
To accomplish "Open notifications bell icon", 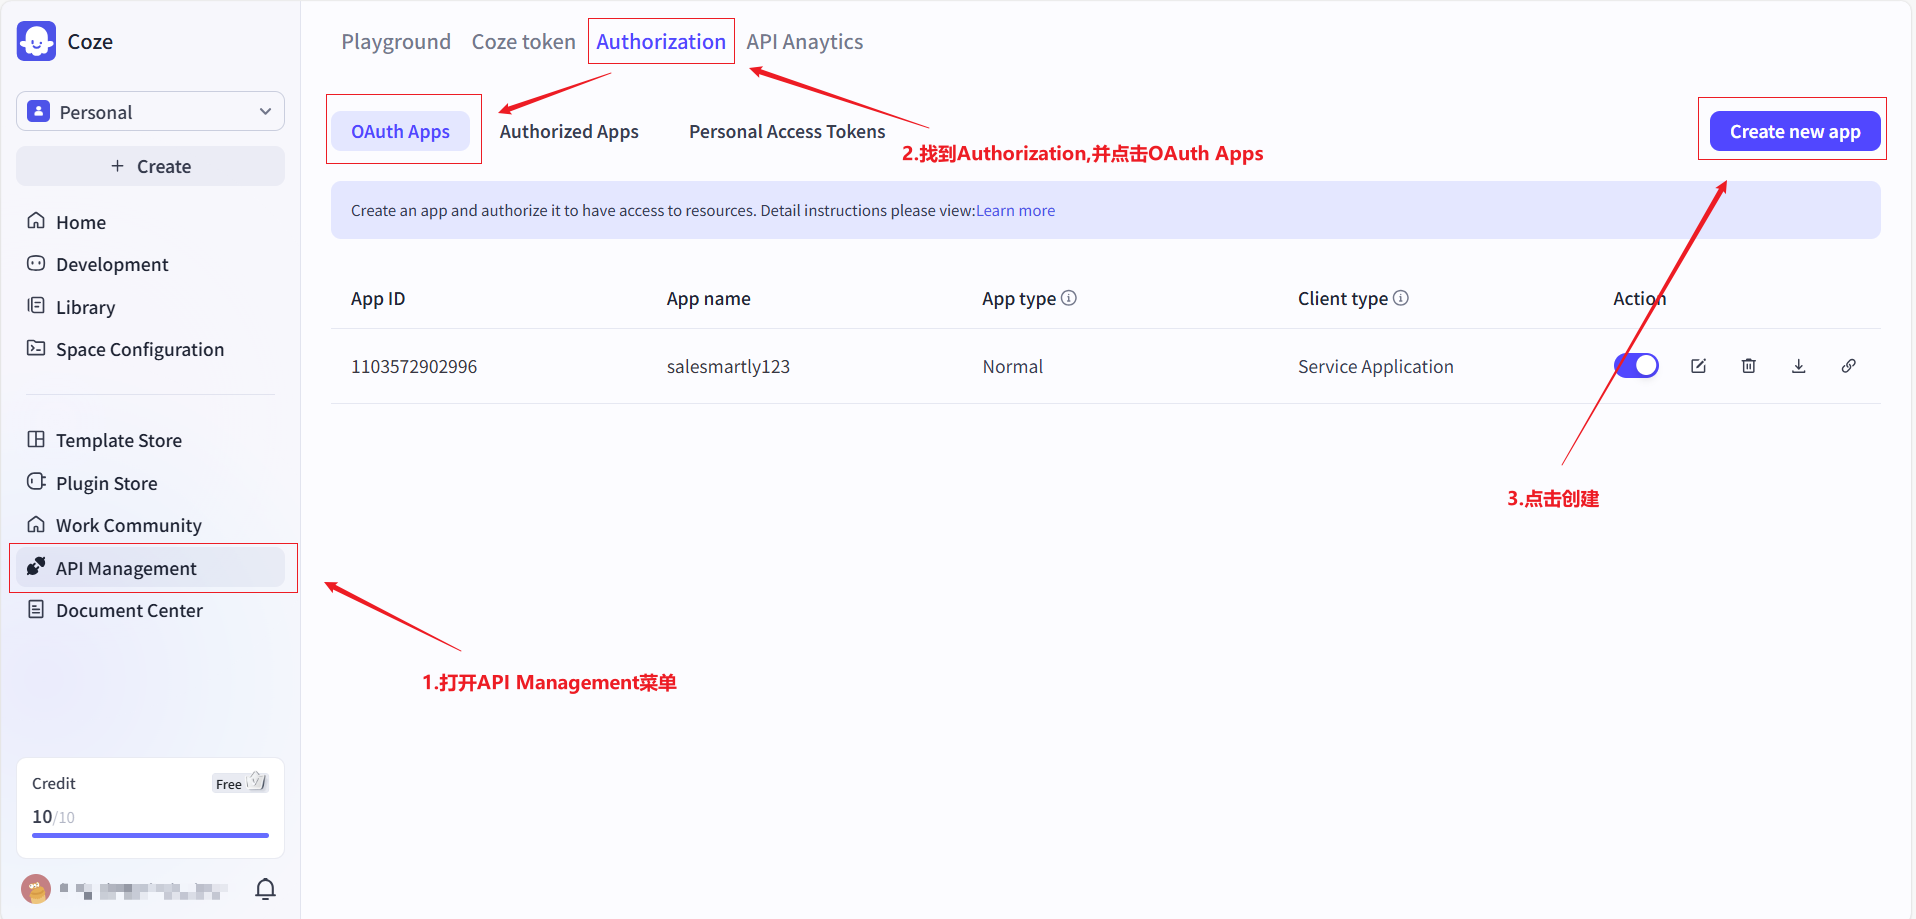I will (265, 889).
